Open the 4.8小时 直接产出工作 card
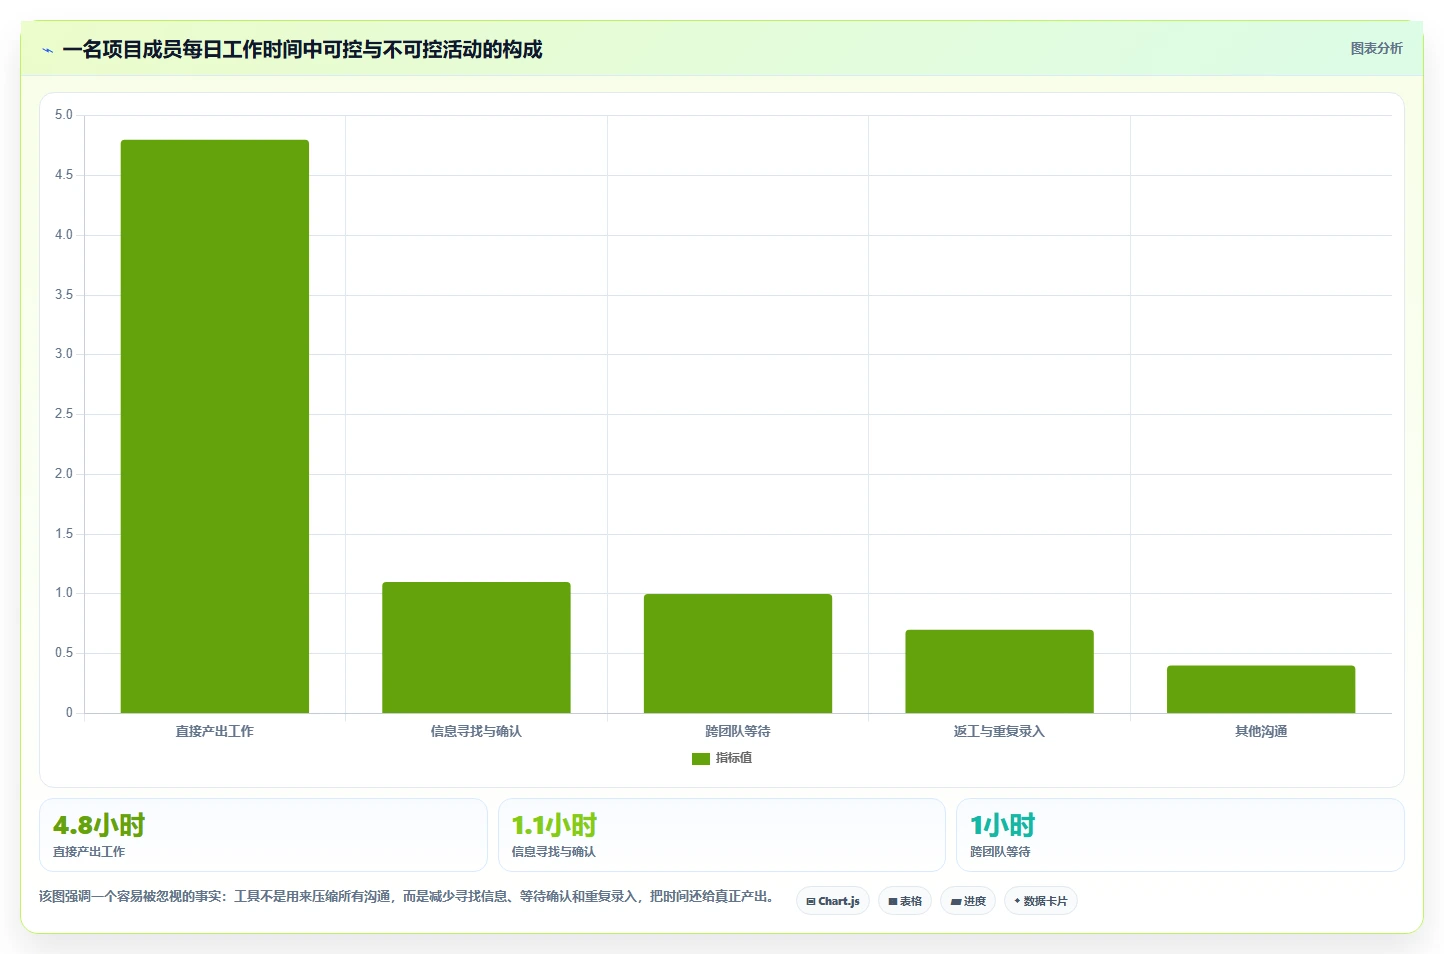 (x=263, y=835)
